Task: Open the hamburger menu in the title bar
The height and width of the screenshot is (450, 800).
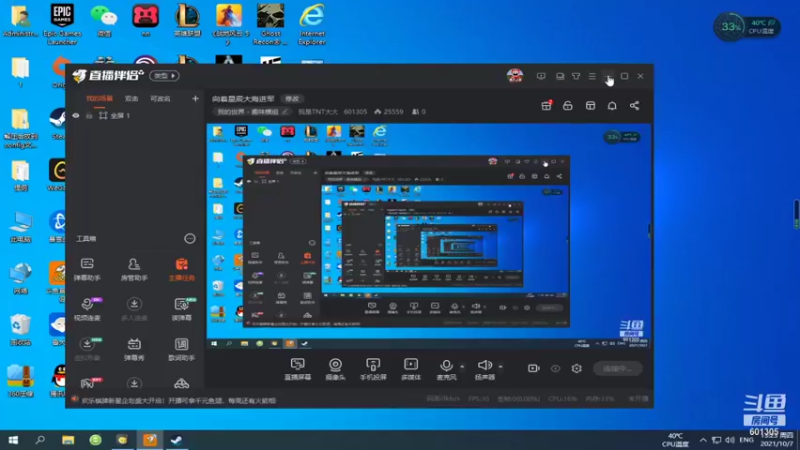Action: [x=592, y=76]
